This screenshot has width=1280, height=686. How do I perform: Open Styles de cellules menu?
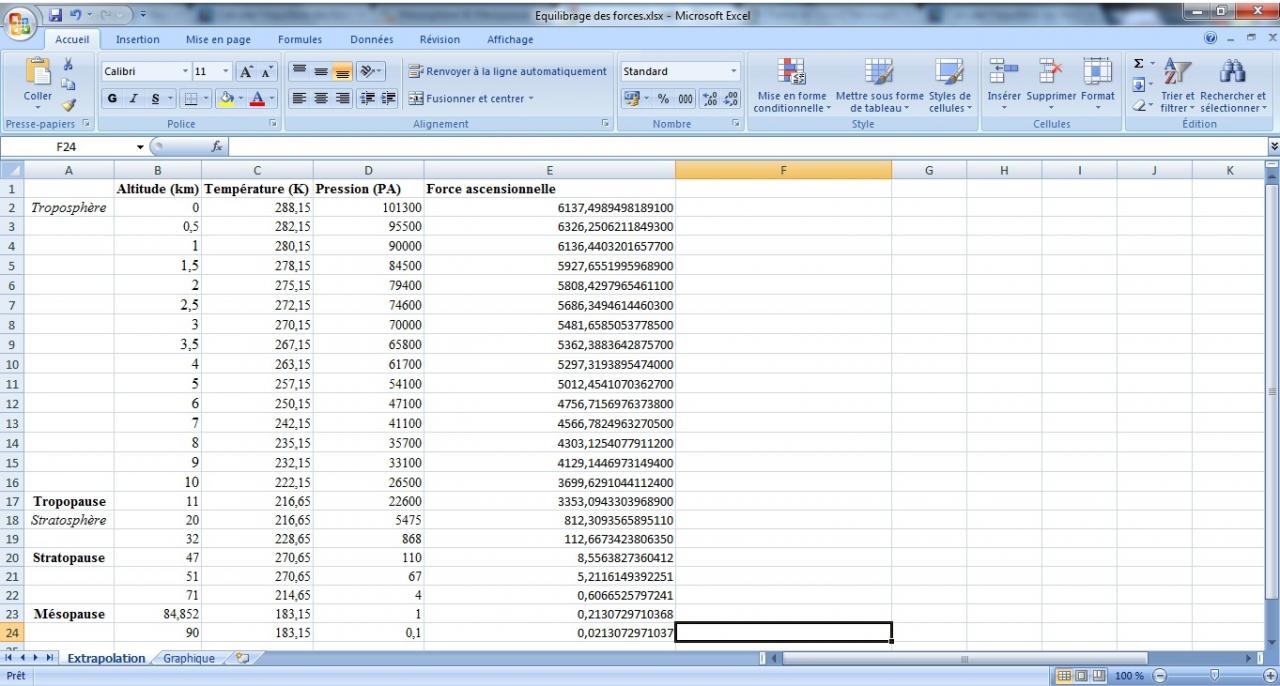[949, 85]
